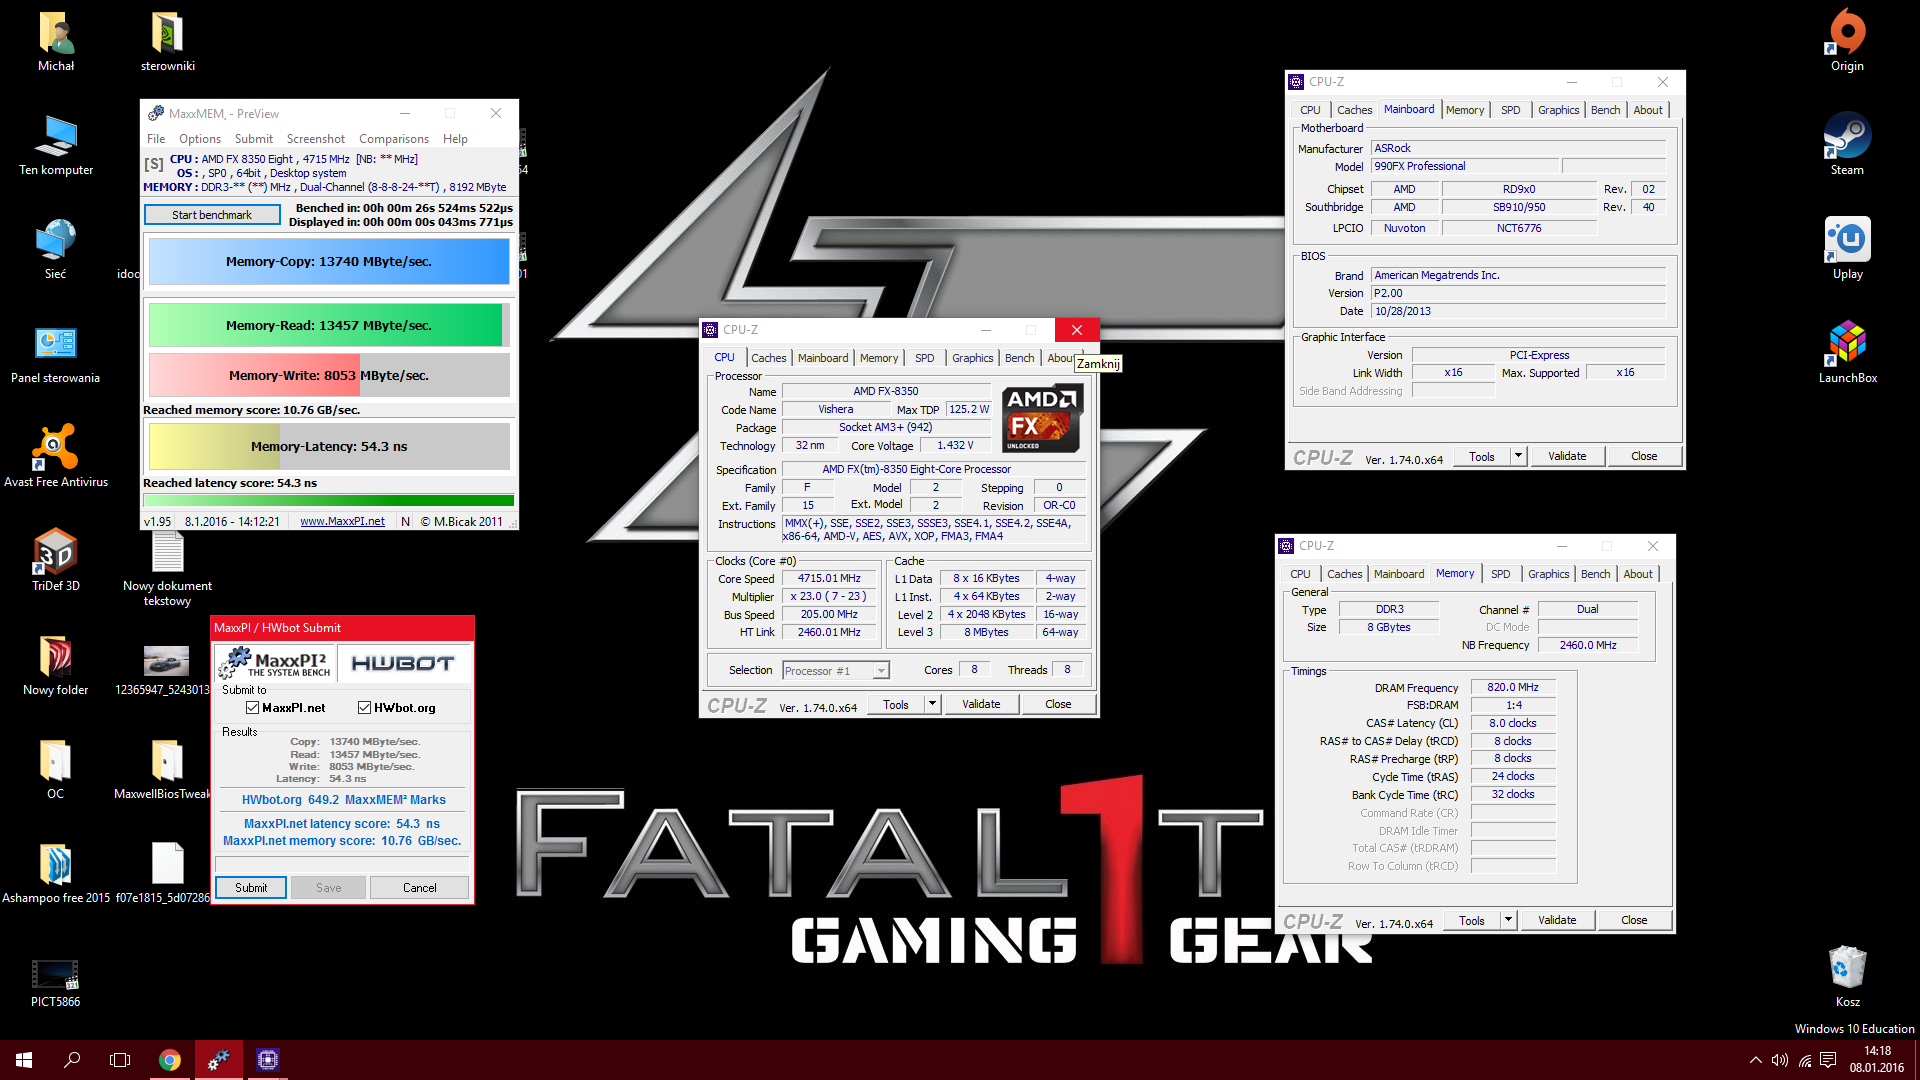This screenshot has height=1080, width=1920.
Task: Open the Origin desktop shortcut
Action: pyautogui.click(x=1847, y=40)
